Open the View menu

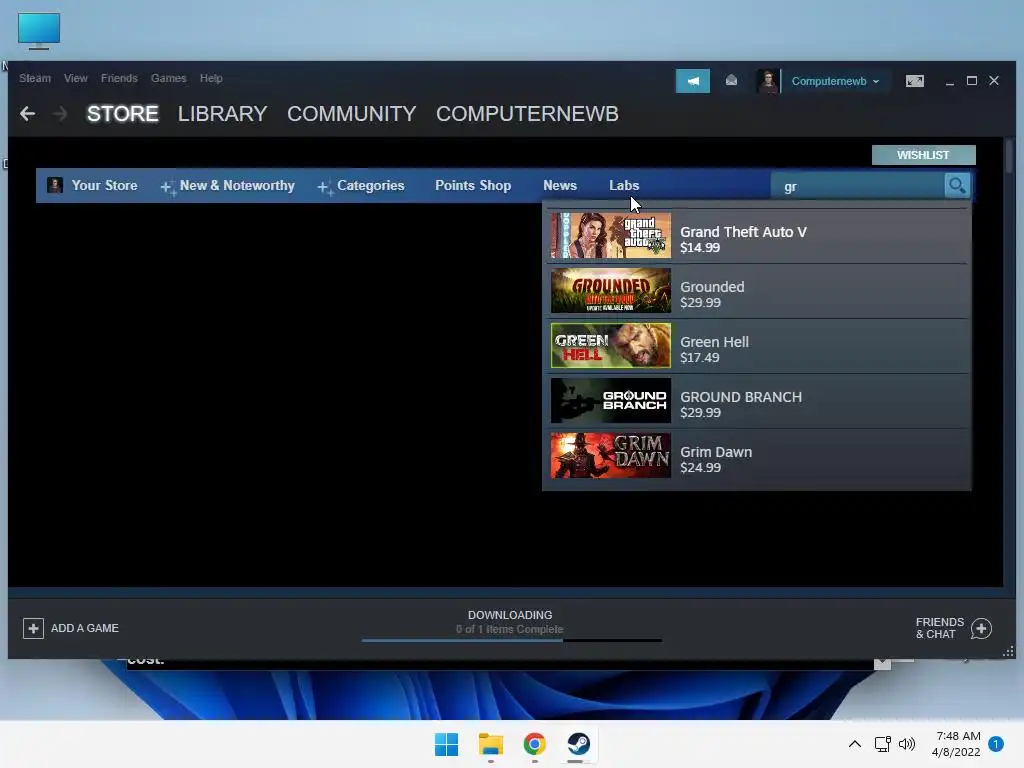coord(76,78)
